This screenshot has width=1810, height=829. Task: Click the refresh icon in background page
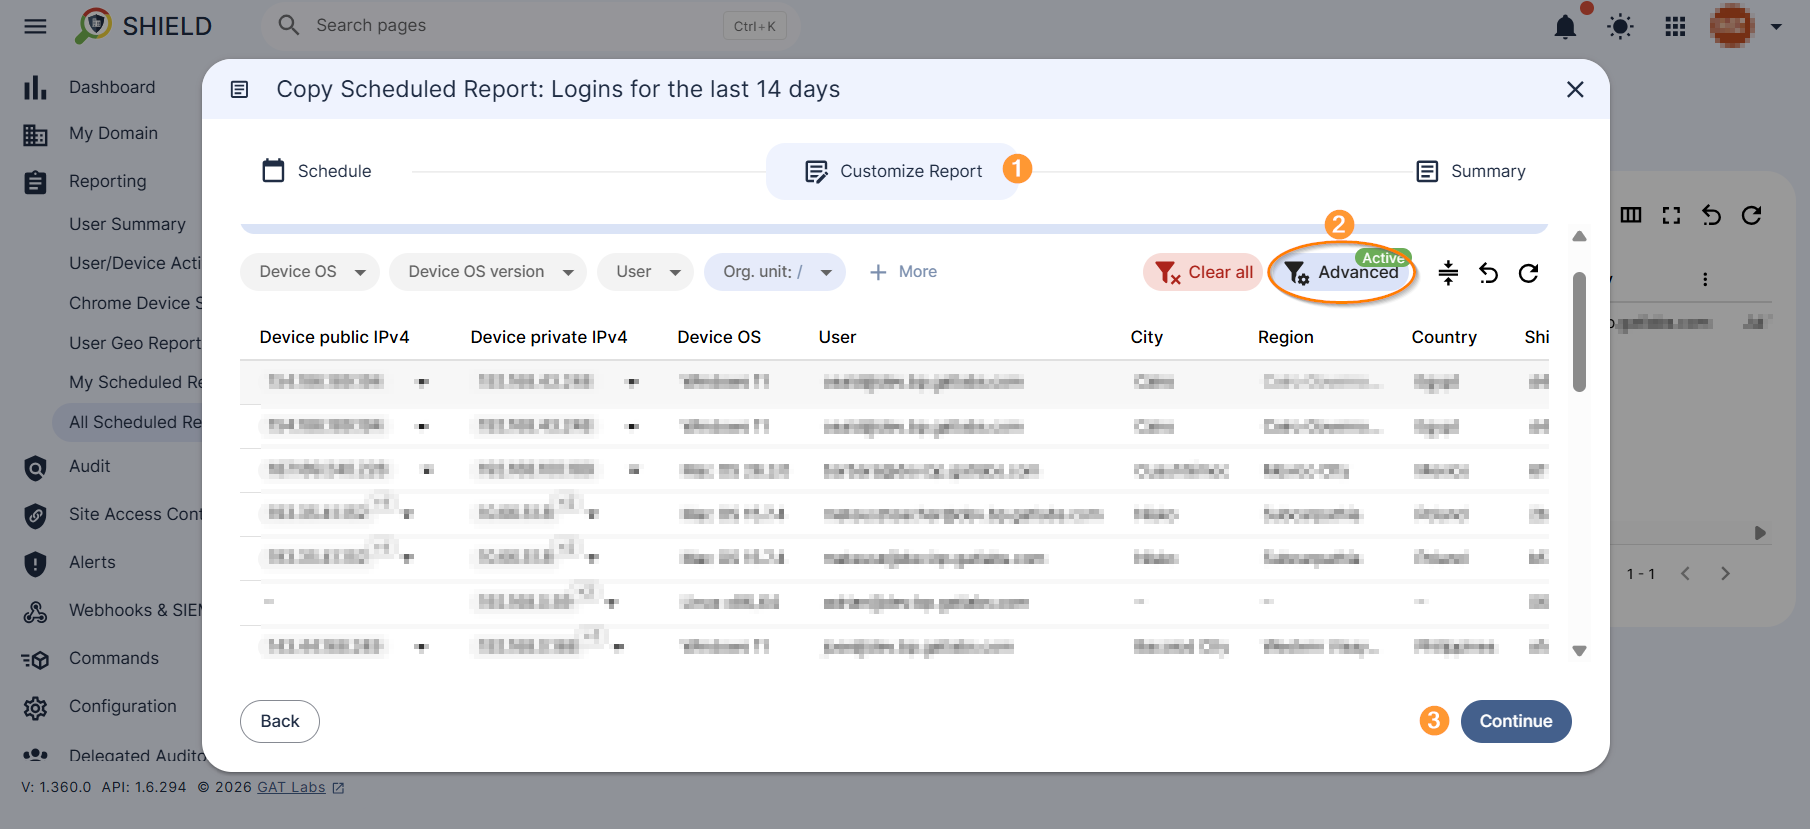pyautogui.click(x=1751, y=215)
